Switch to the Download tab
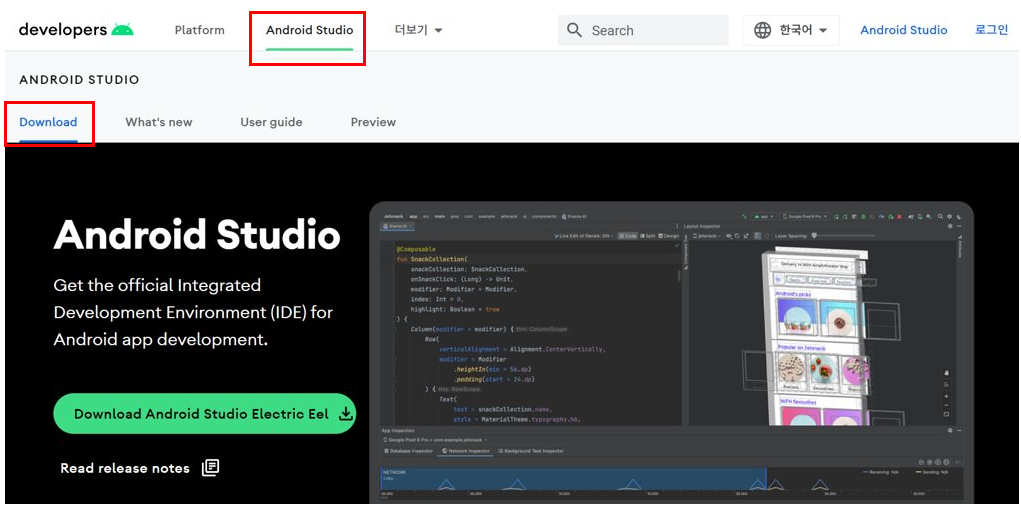1021x505 pixels. pyautogui.click(x=48, y=122)
